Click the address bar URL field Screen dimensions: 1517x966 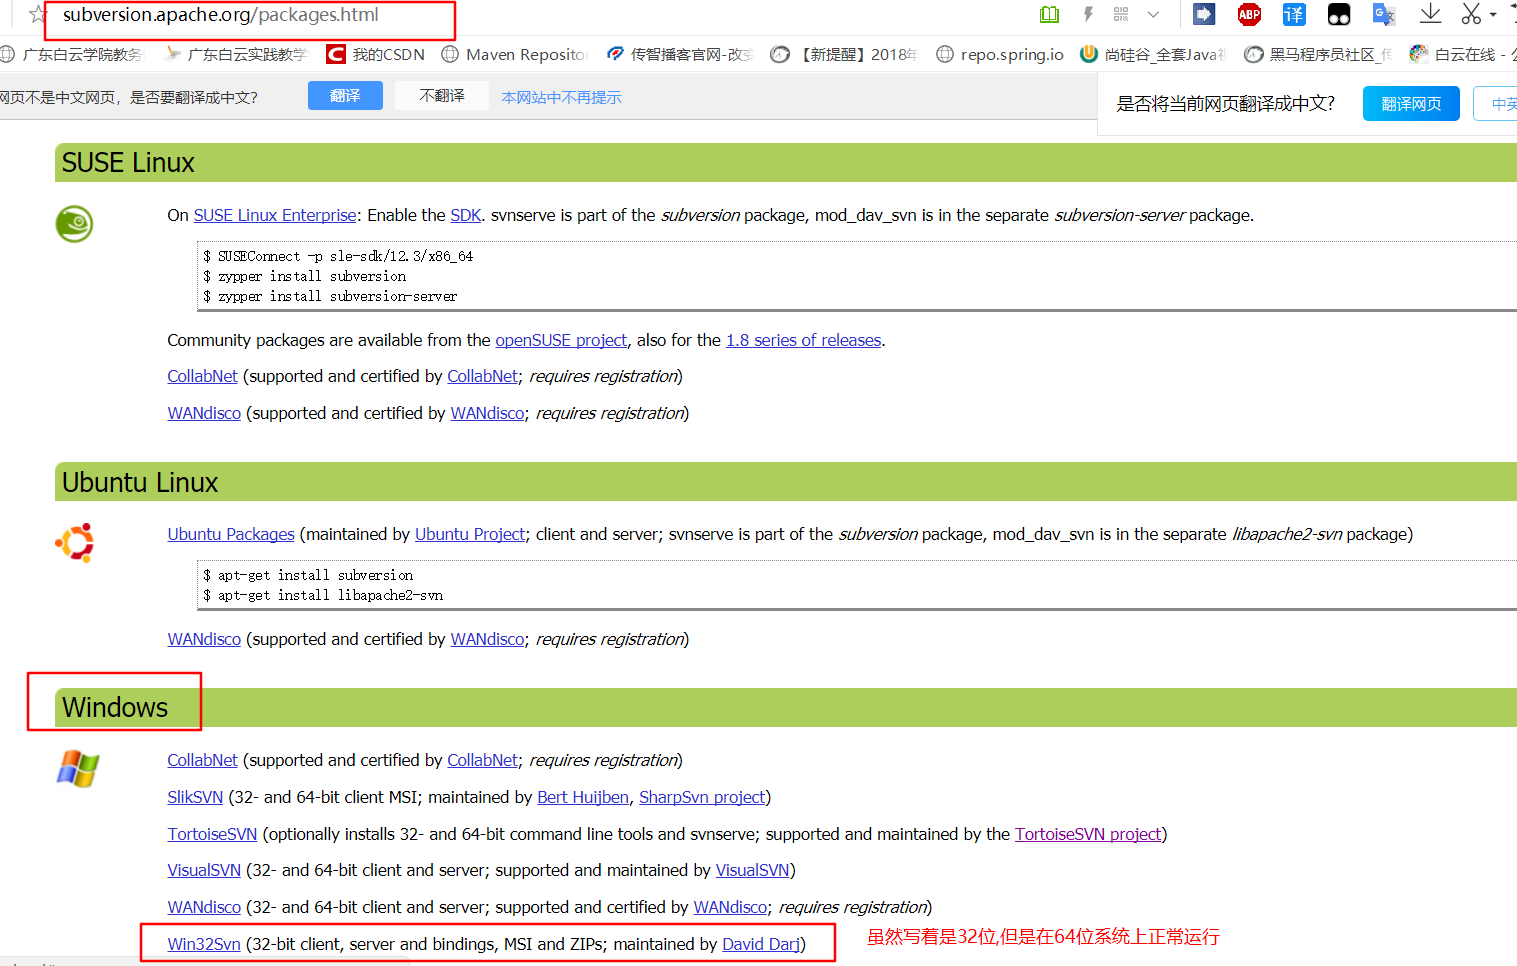point(220,15)
